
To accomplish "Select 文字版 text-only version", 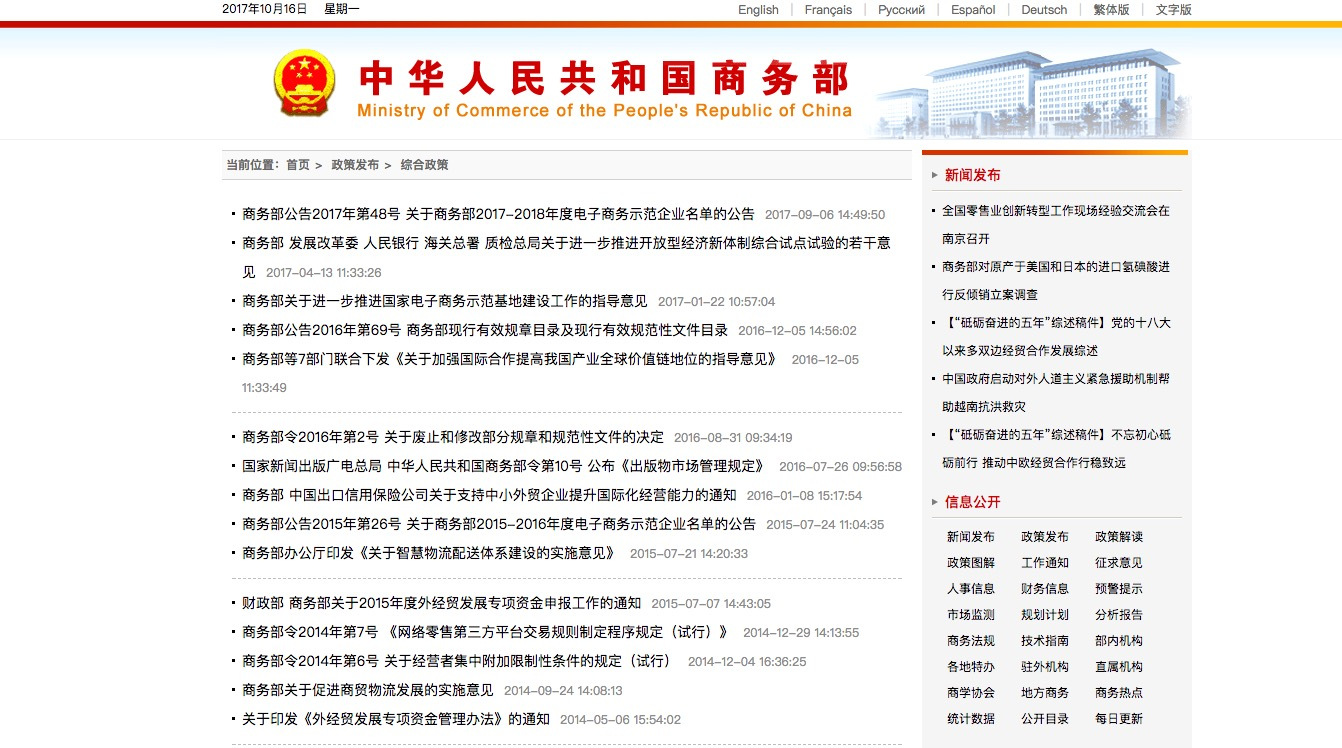I will point(1172,9).
